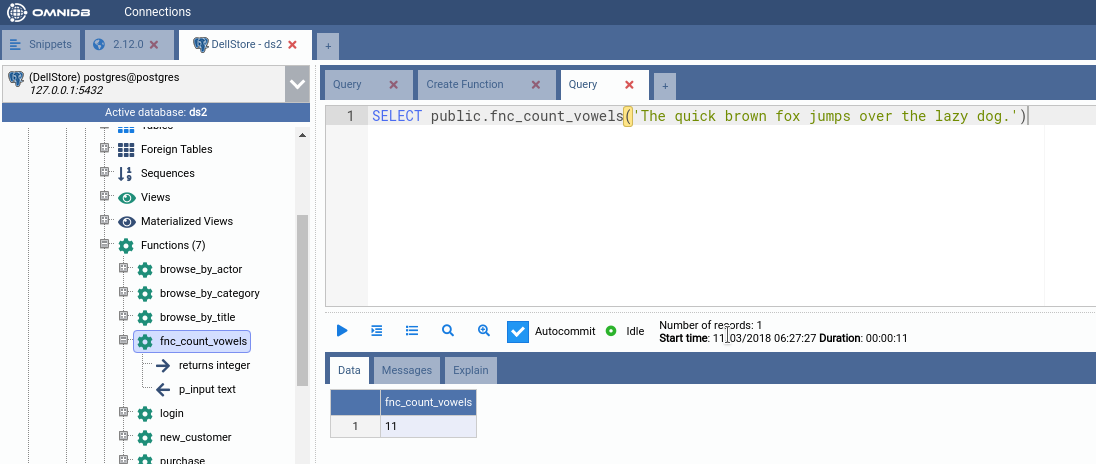Select the result cell containing 11
The height and width of the screenshot is (464, 1096).
tap(428, 426)
